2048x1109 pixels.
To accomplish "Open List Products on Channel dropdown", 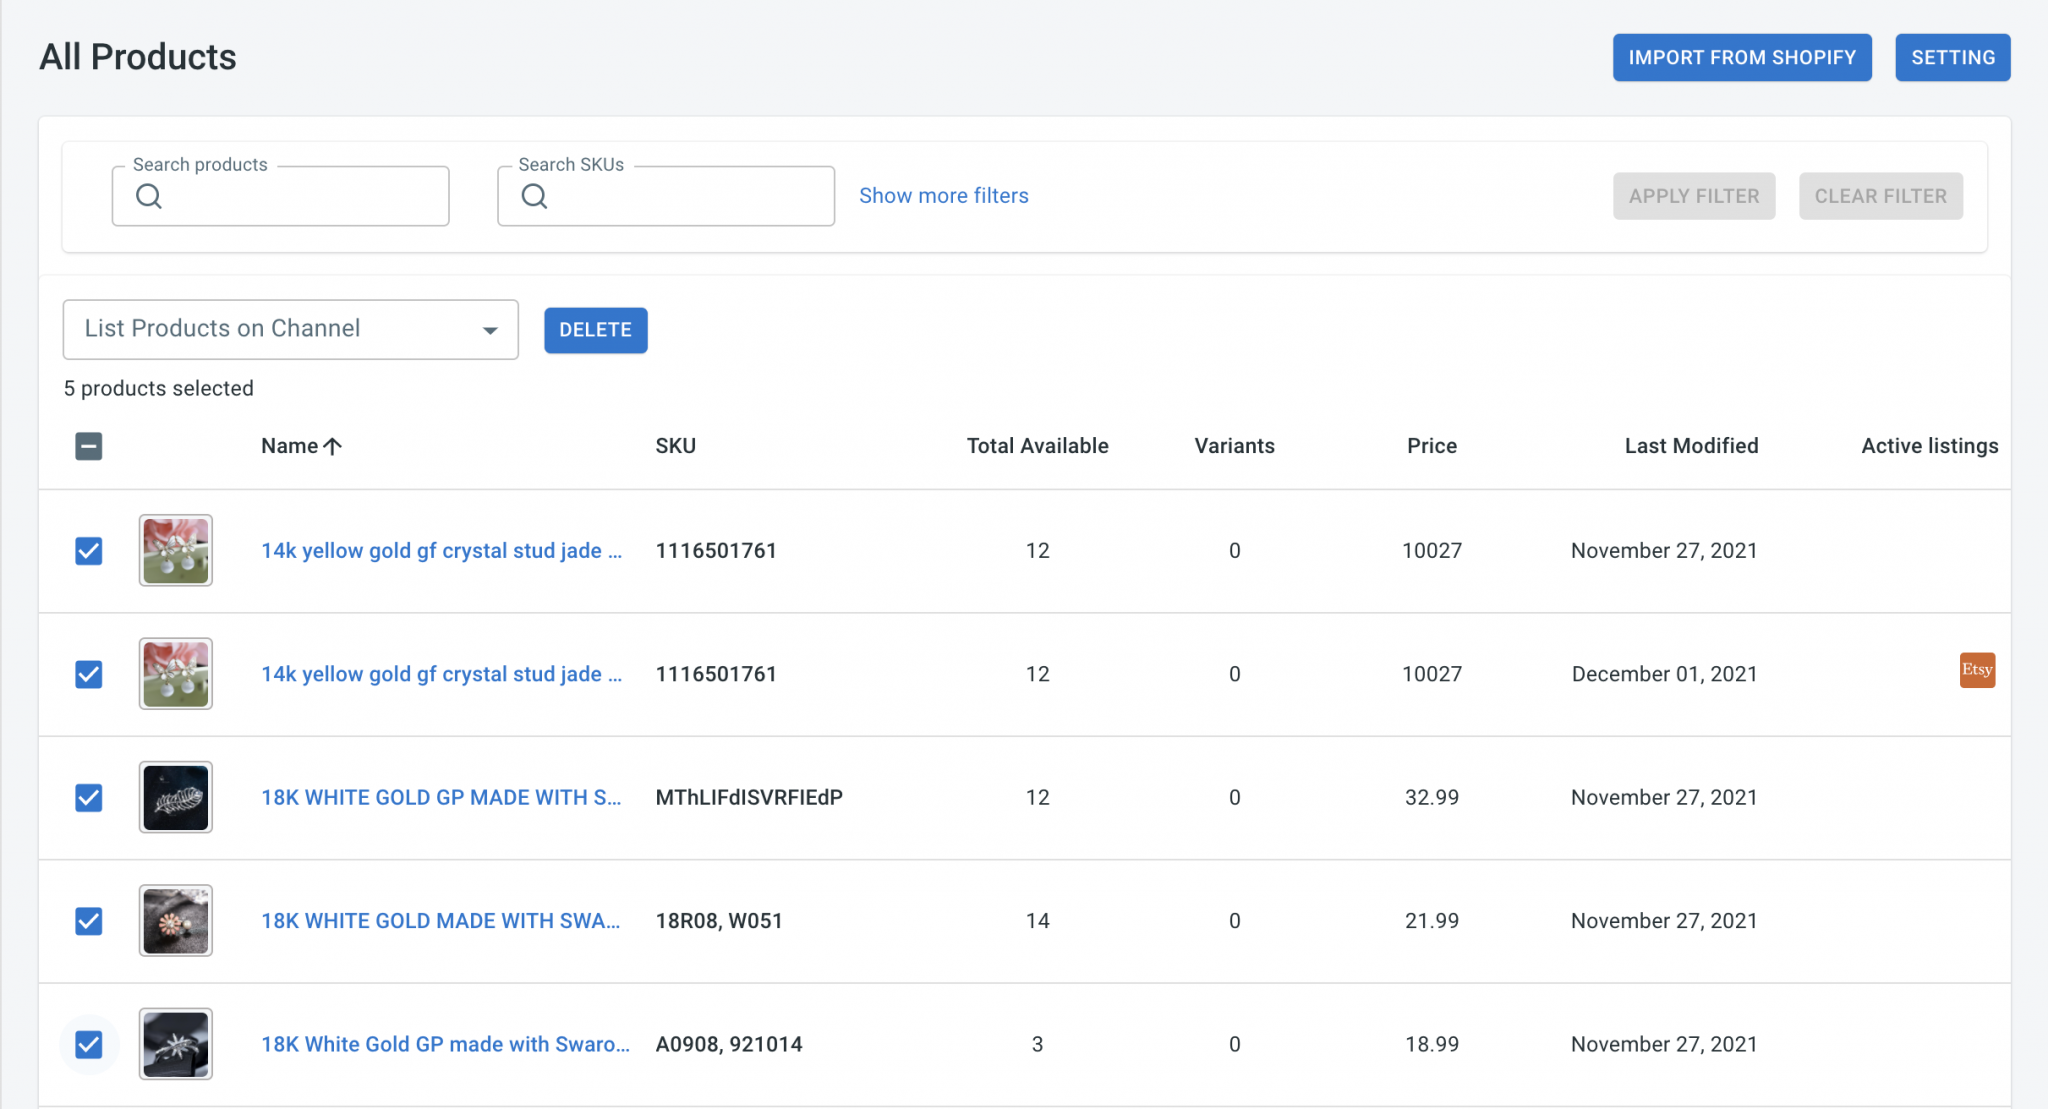I will (290, 329).
